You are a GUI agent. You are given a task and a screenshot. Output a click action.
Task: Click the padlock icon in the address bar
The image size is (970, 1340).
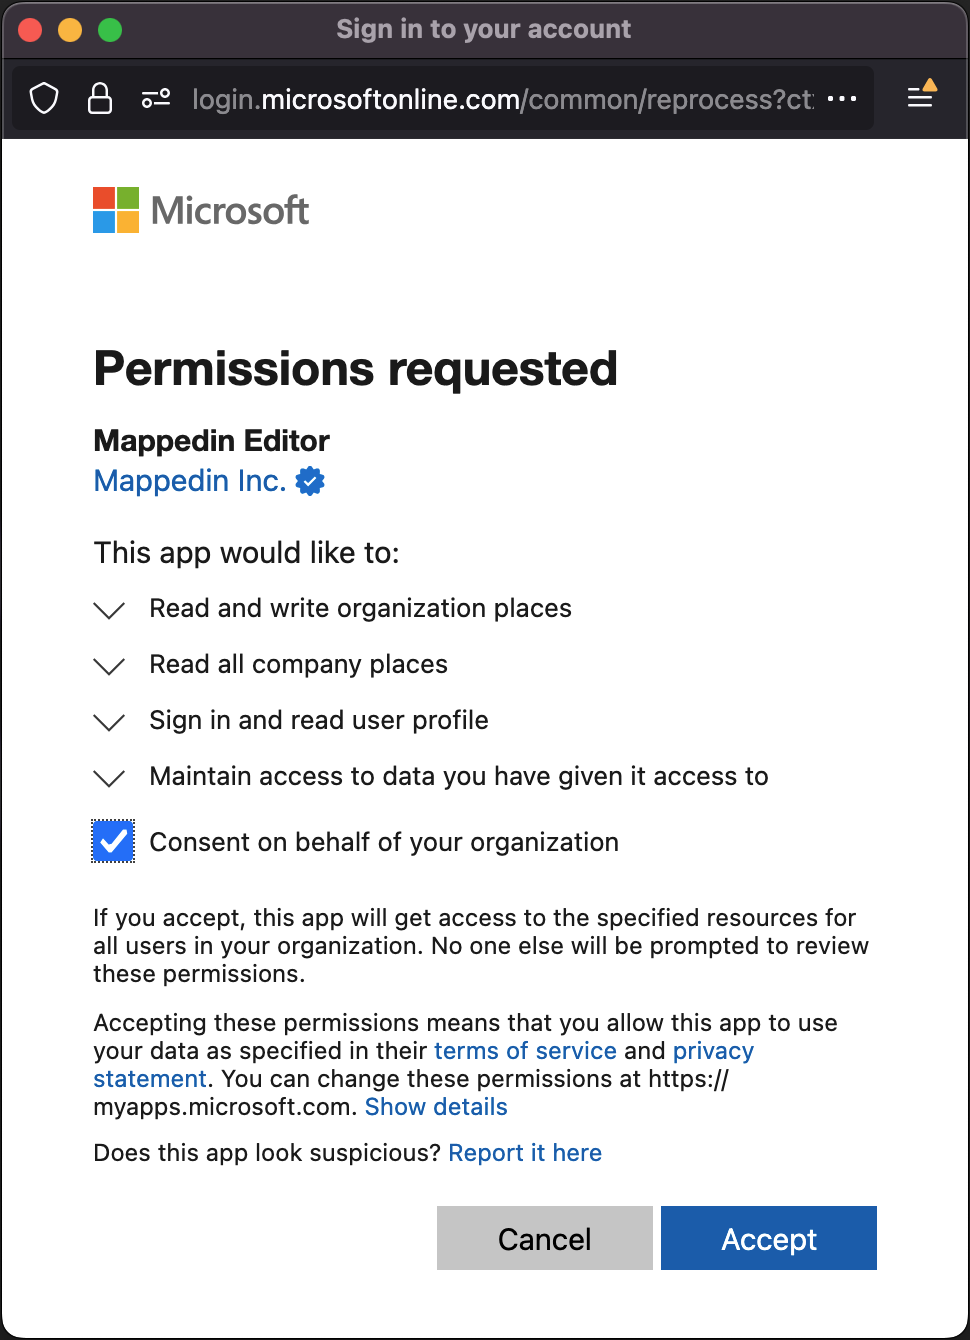pyautogui.click(x=100, y=98)
